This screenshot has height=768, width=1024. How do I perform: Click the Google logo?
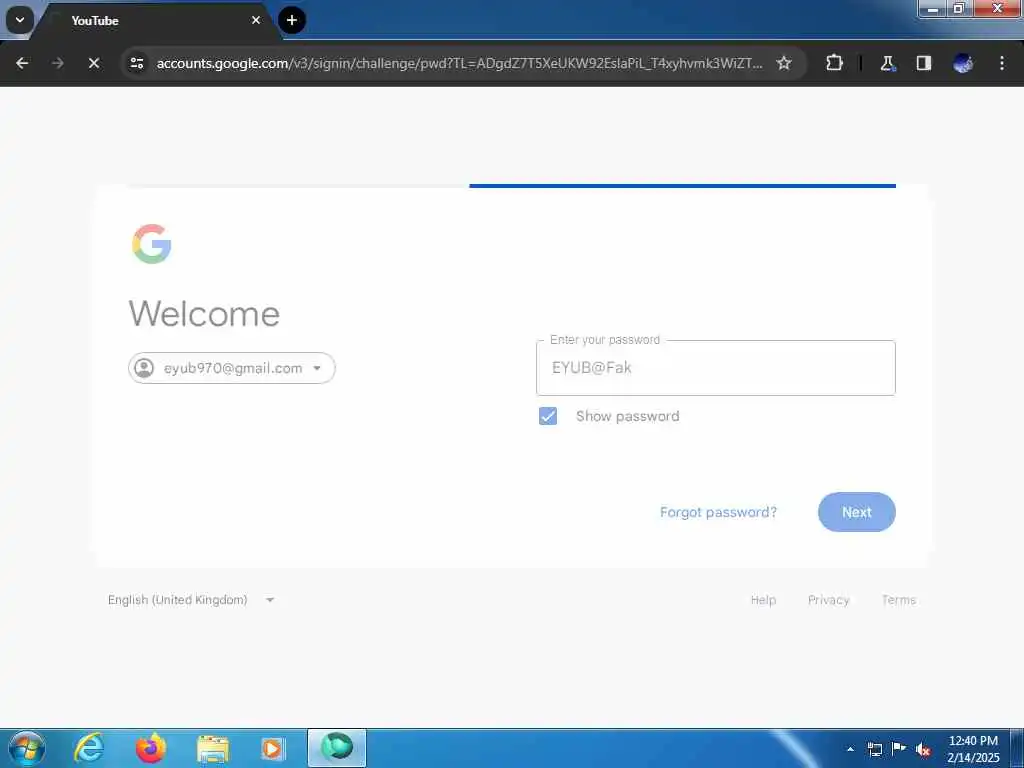pyautogui.click(x=152, y=244)
